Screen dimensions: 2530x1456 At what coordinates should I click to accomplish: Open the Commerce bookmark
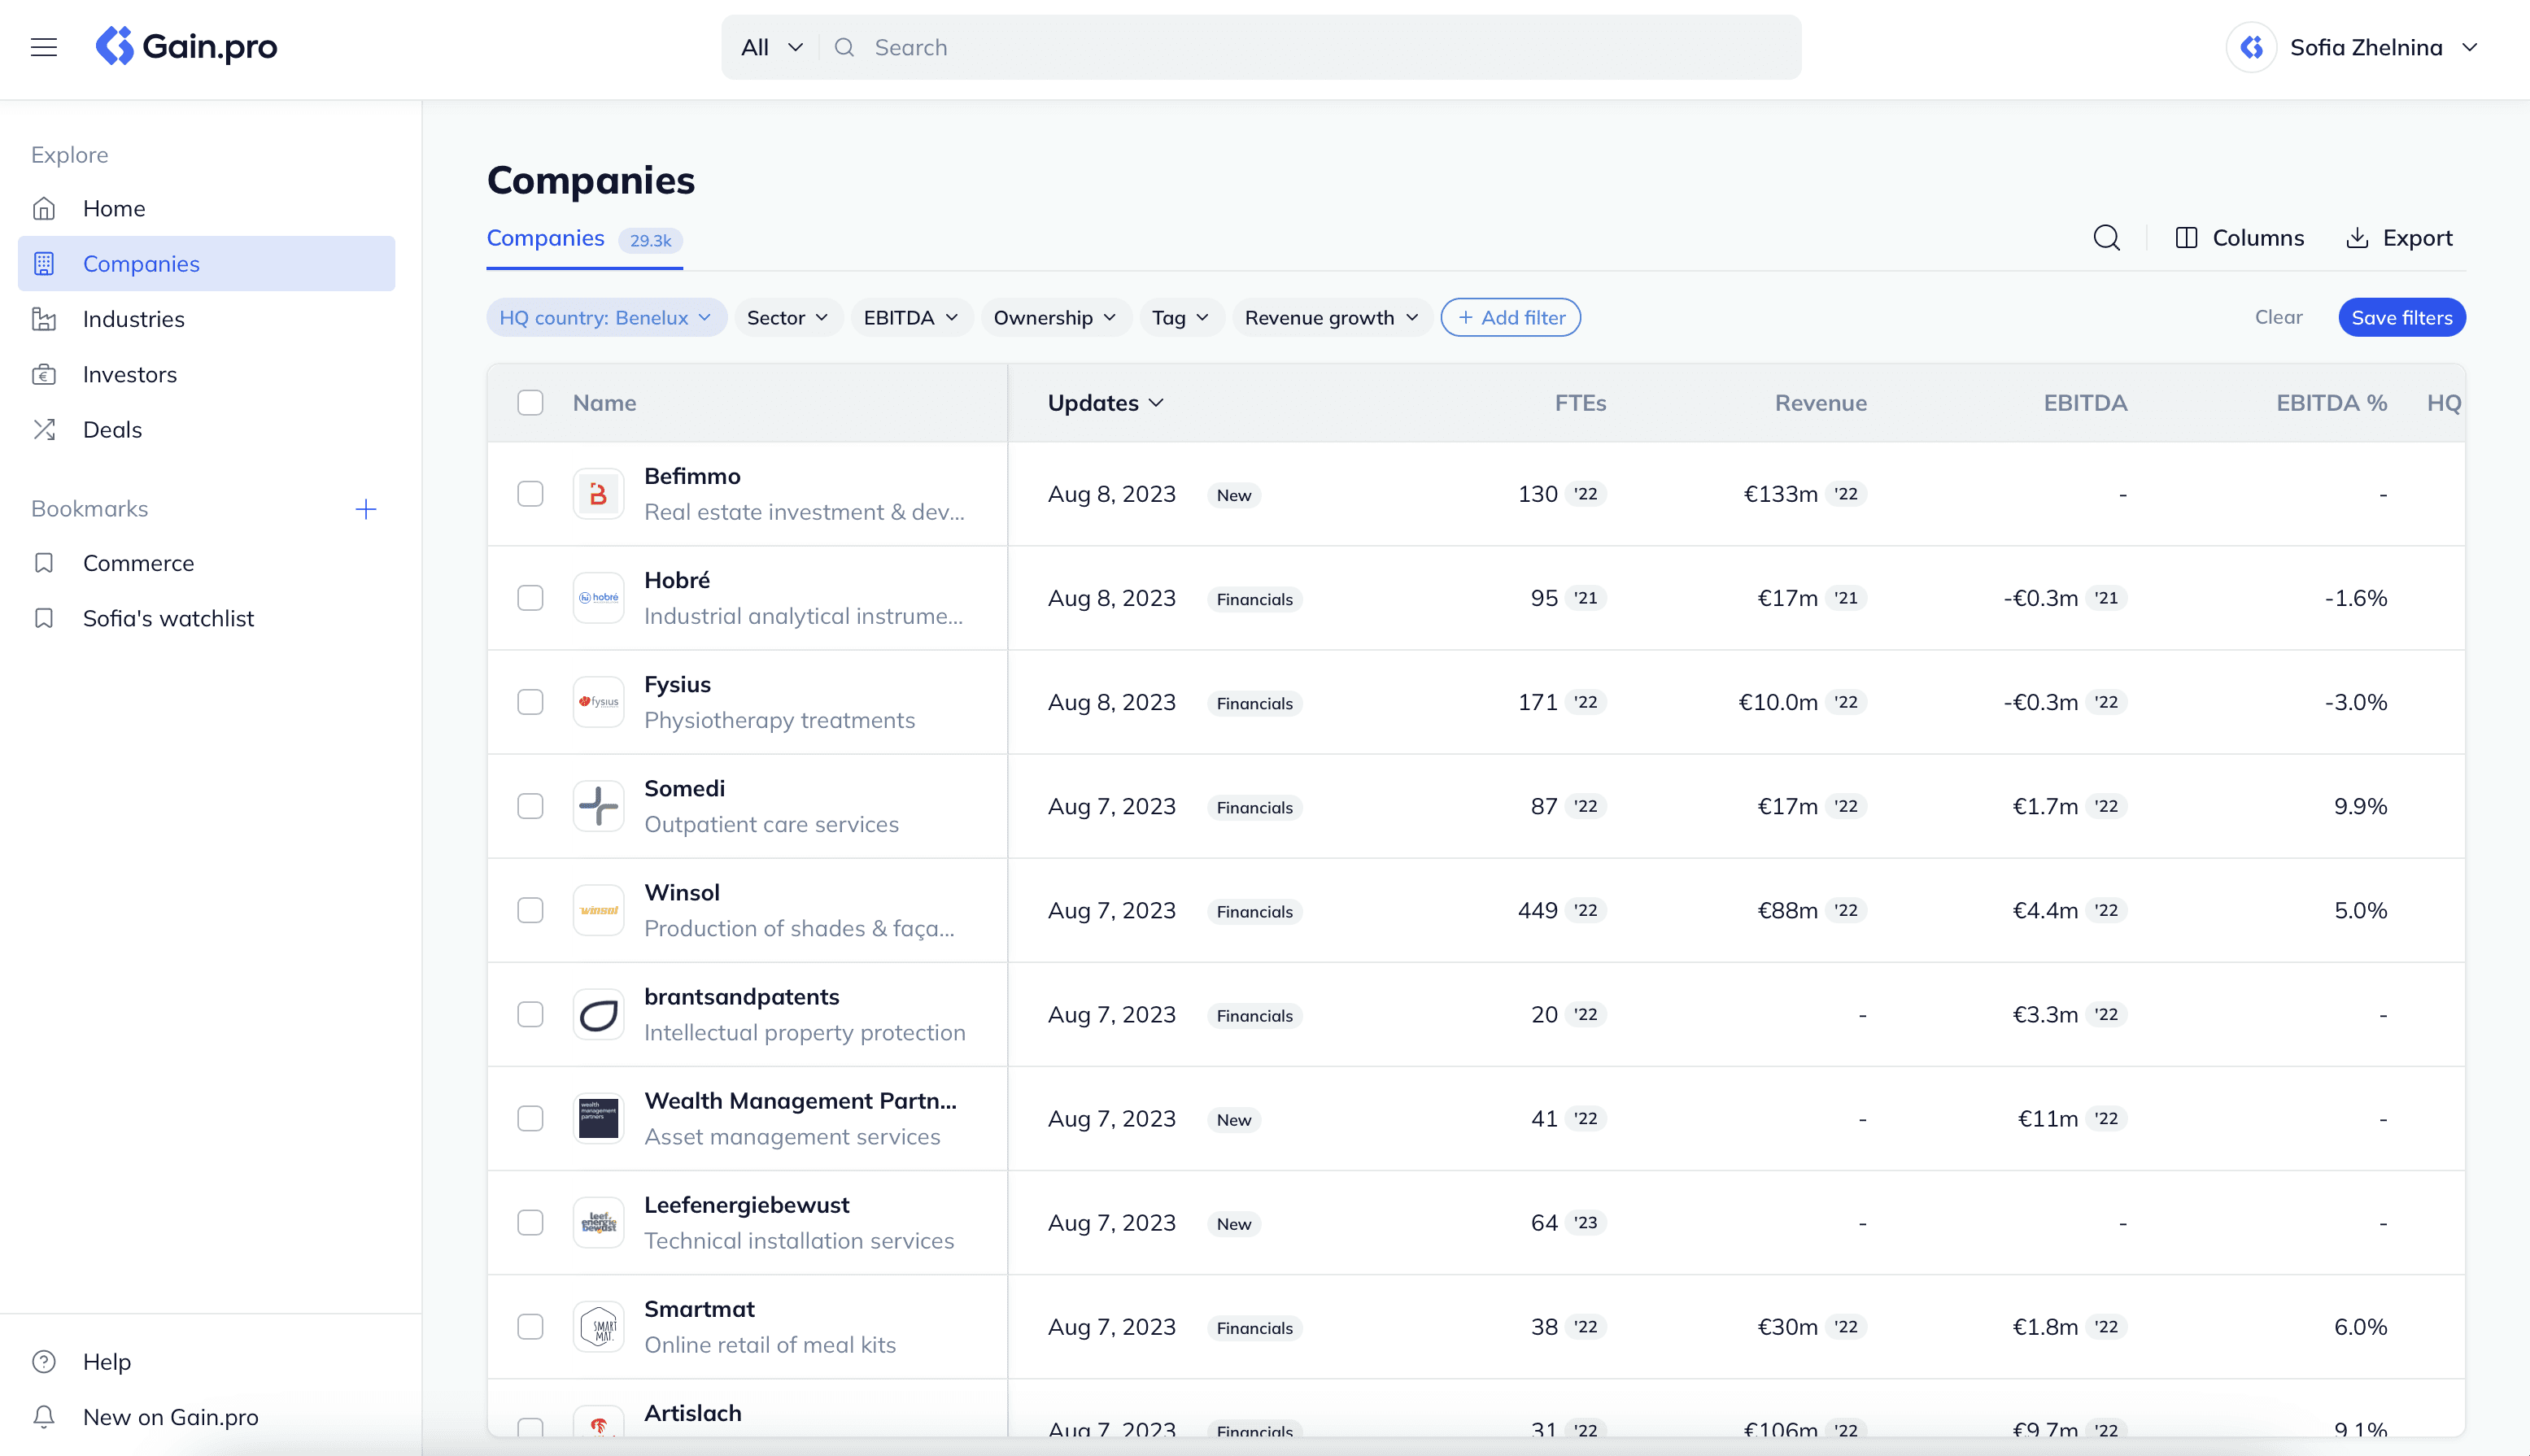click(206, 563)
